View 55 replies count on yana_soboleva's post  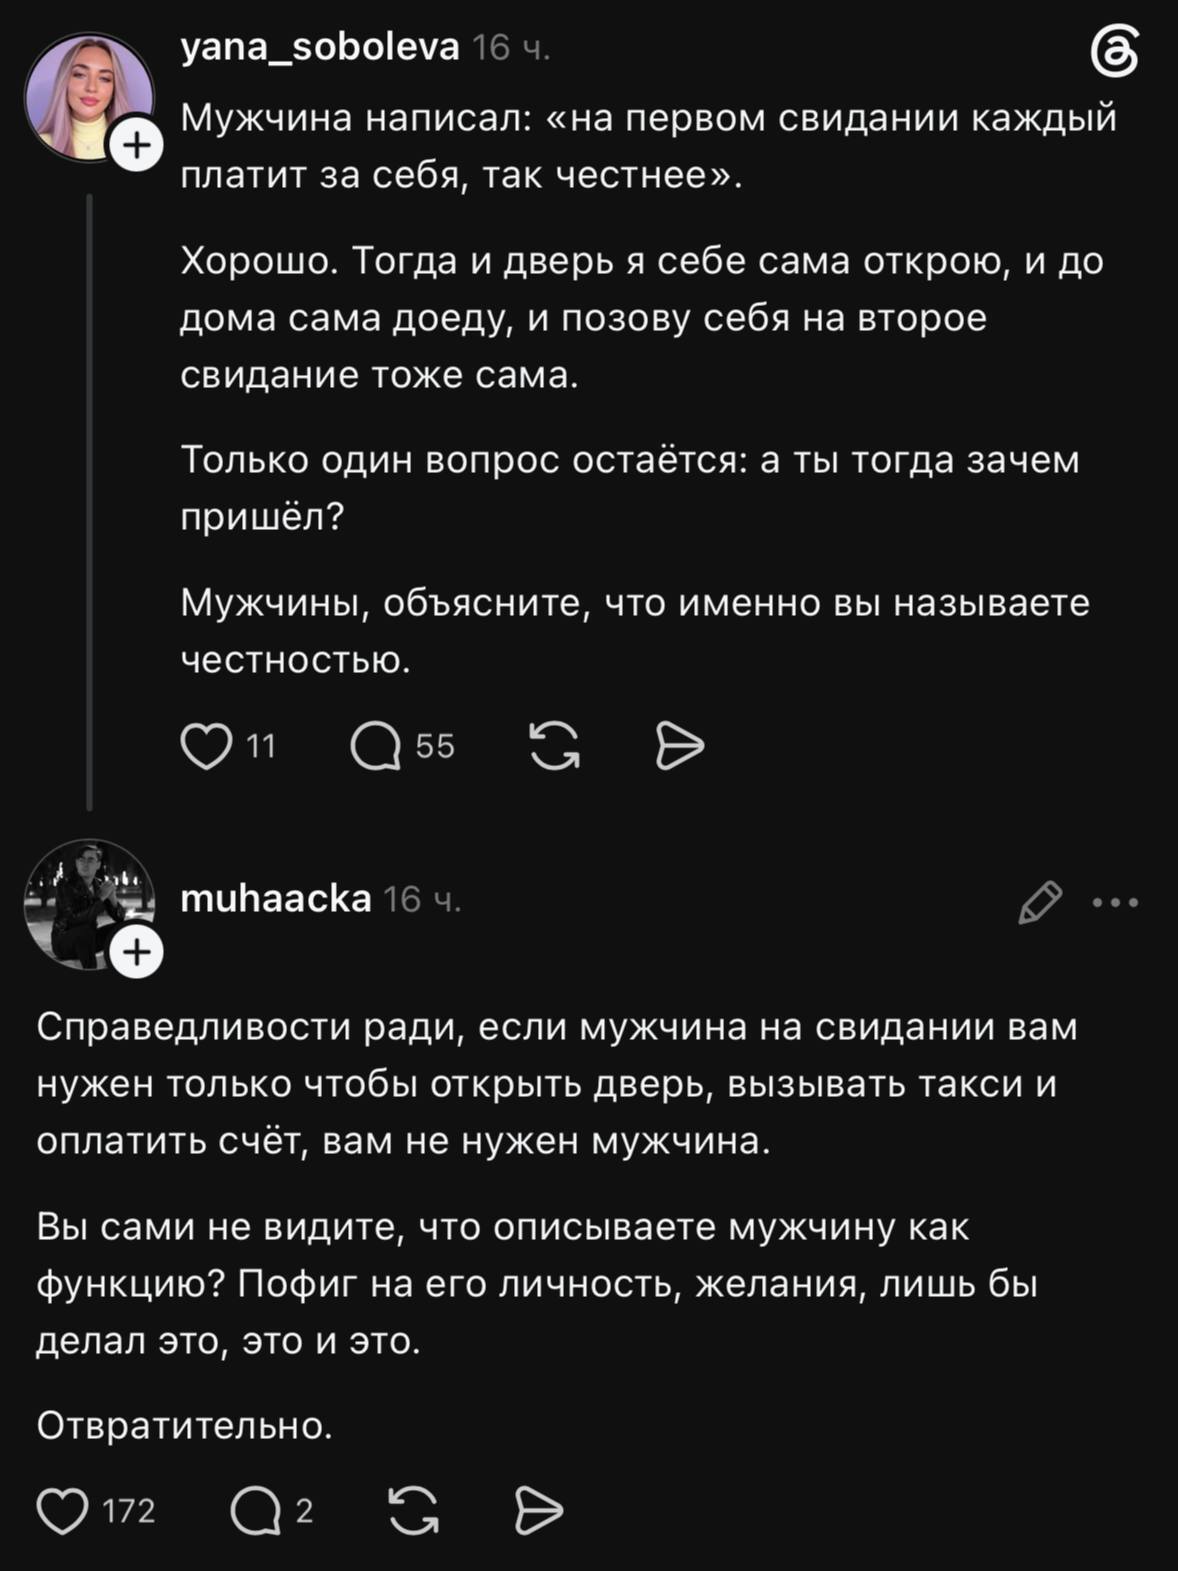point(435,746)
